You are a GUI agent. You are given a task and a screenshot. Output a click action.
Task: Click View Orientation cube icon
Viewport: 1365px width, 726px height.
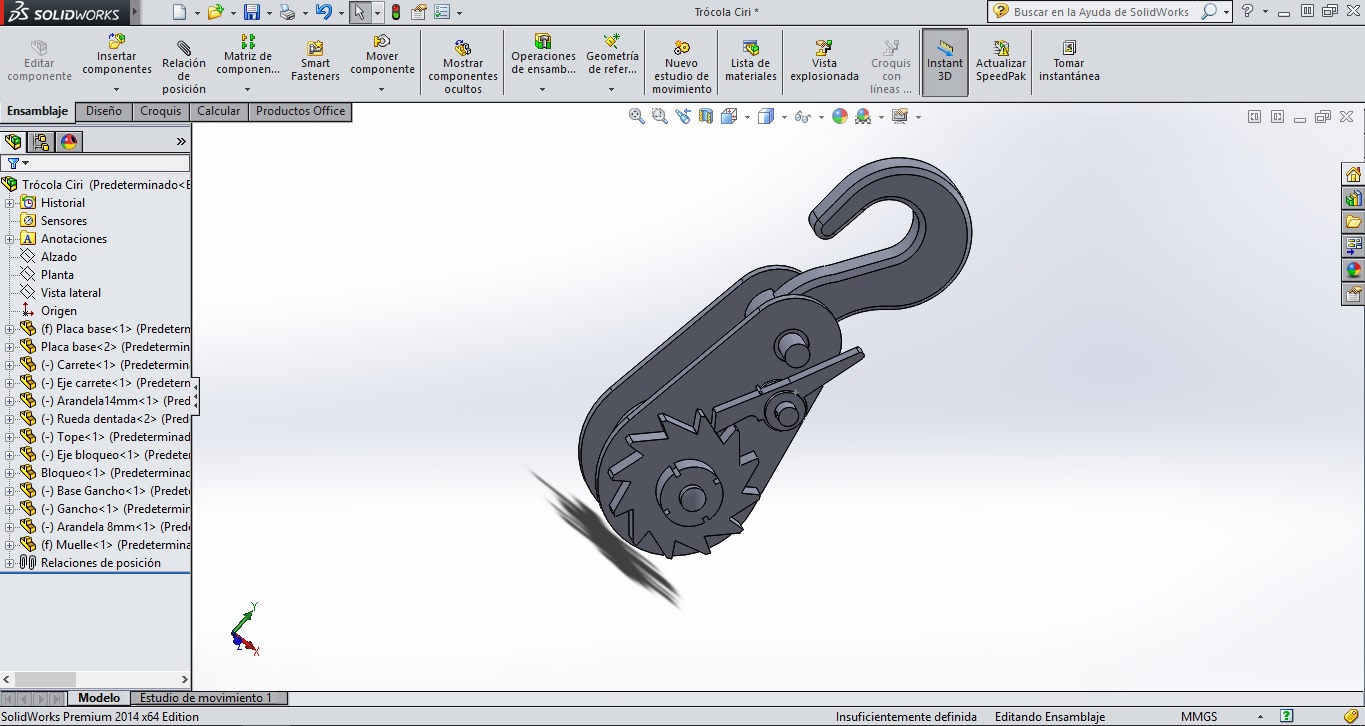tap(729, 116)
